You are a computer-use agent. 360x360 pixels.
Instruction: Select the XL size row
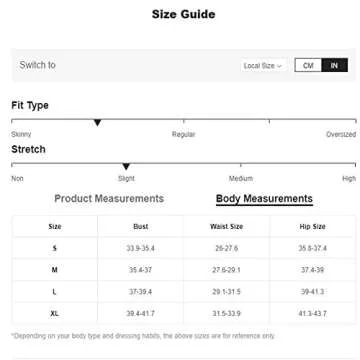point(184,313)
